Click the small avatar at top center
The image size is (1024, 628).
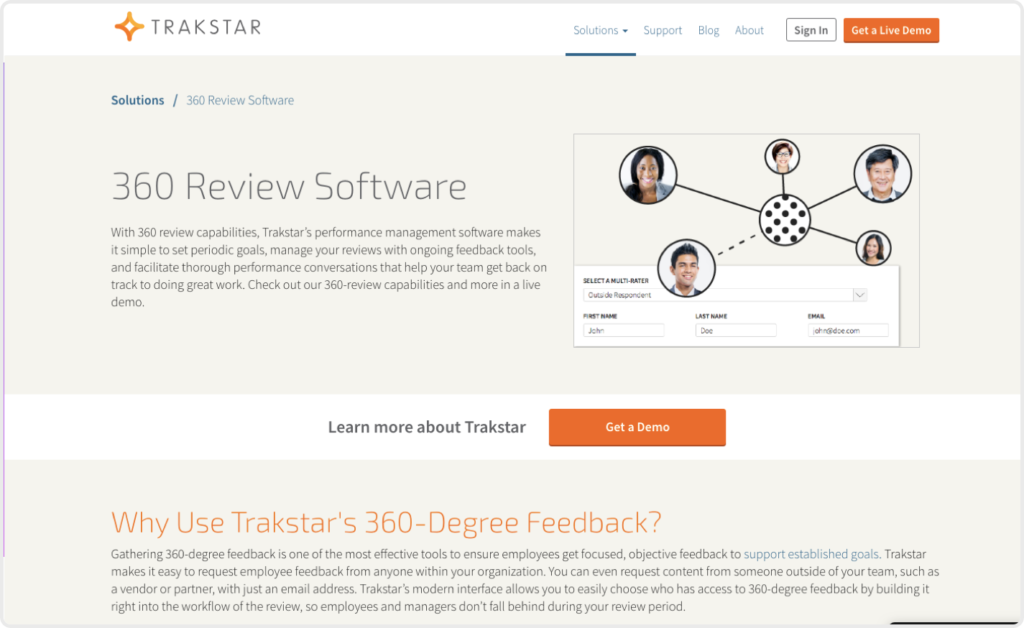point(781,157)
